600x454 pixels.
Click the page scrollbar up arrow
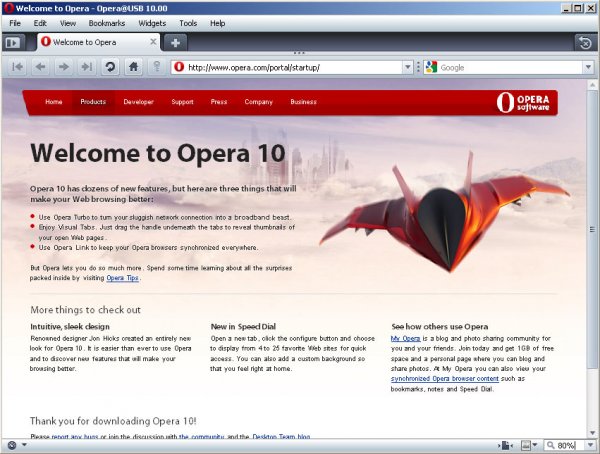tap(592, 85)
